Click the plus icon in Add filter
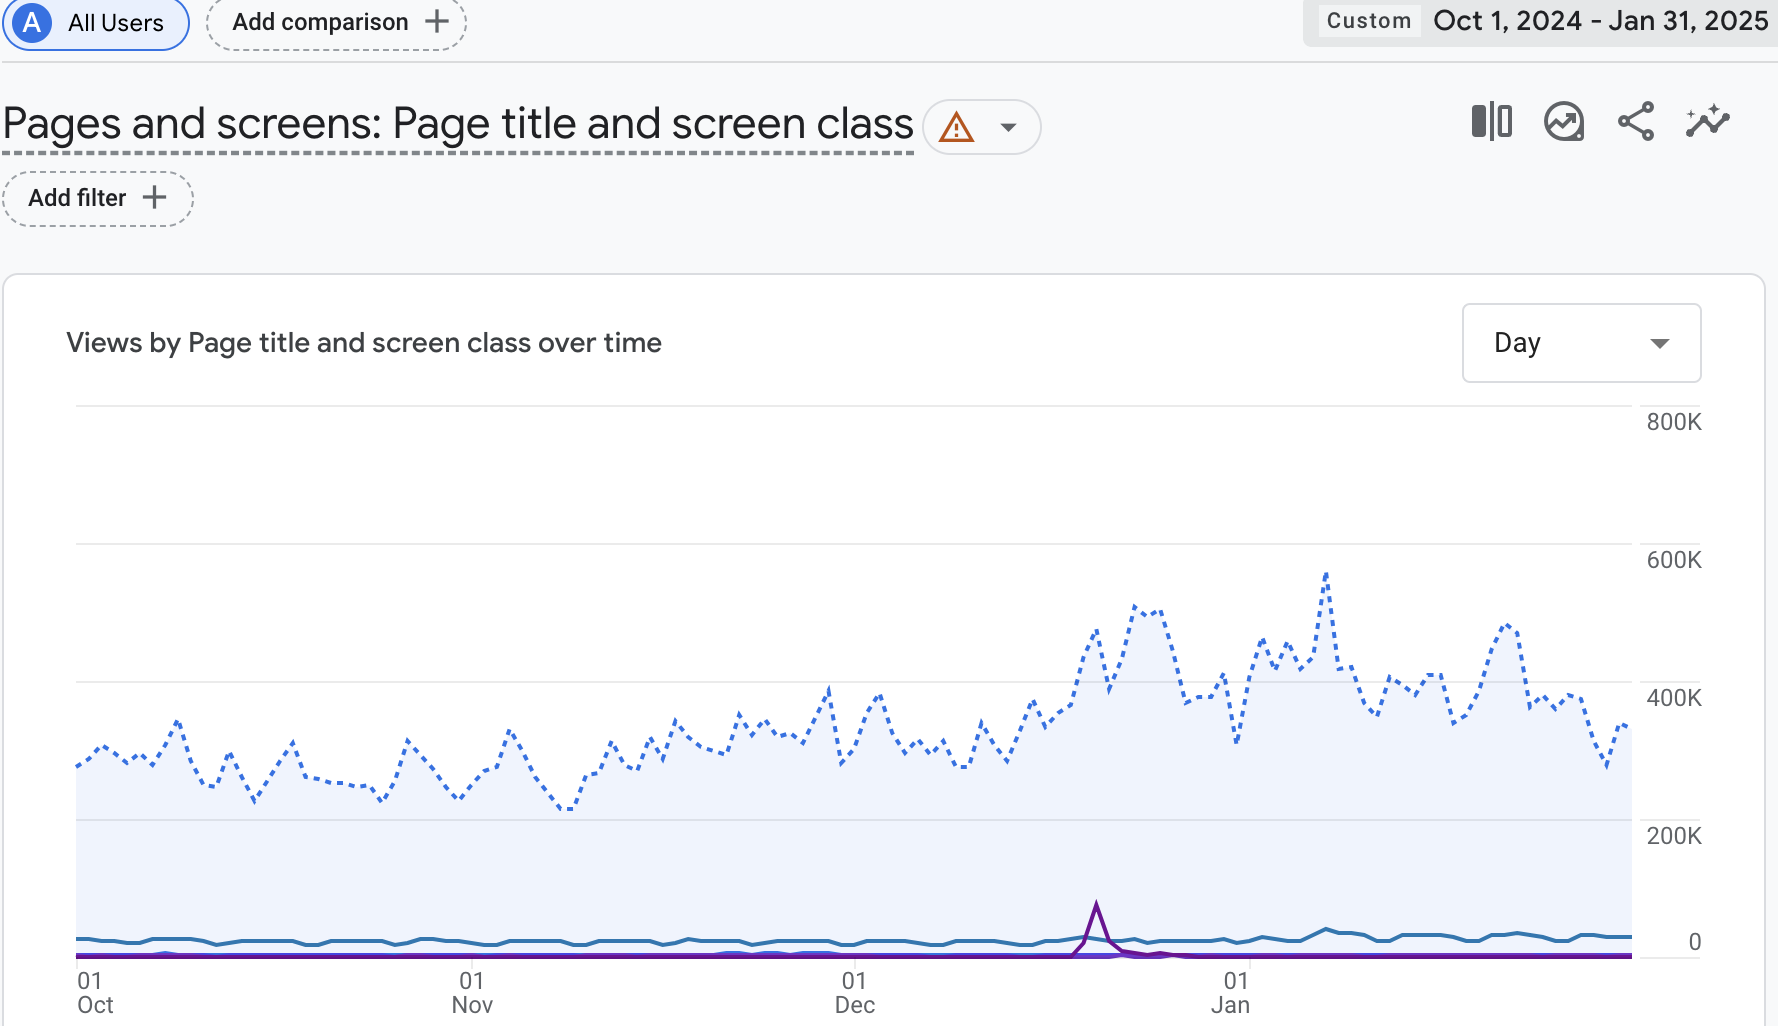The image size is (1778, 1026). coord(154,198)
